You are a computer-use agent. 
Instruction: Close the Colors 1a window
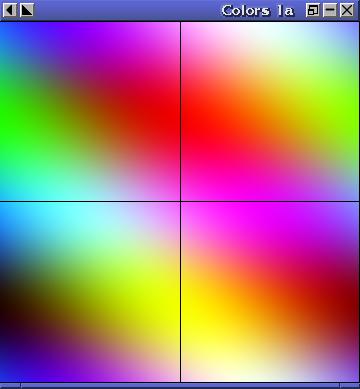(347, 10)
